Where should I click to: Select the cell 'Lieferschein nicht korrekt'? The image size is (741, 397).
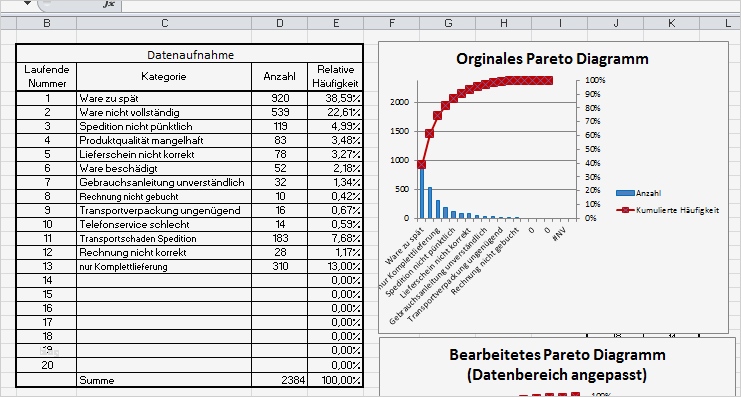[x=164, y=155]
